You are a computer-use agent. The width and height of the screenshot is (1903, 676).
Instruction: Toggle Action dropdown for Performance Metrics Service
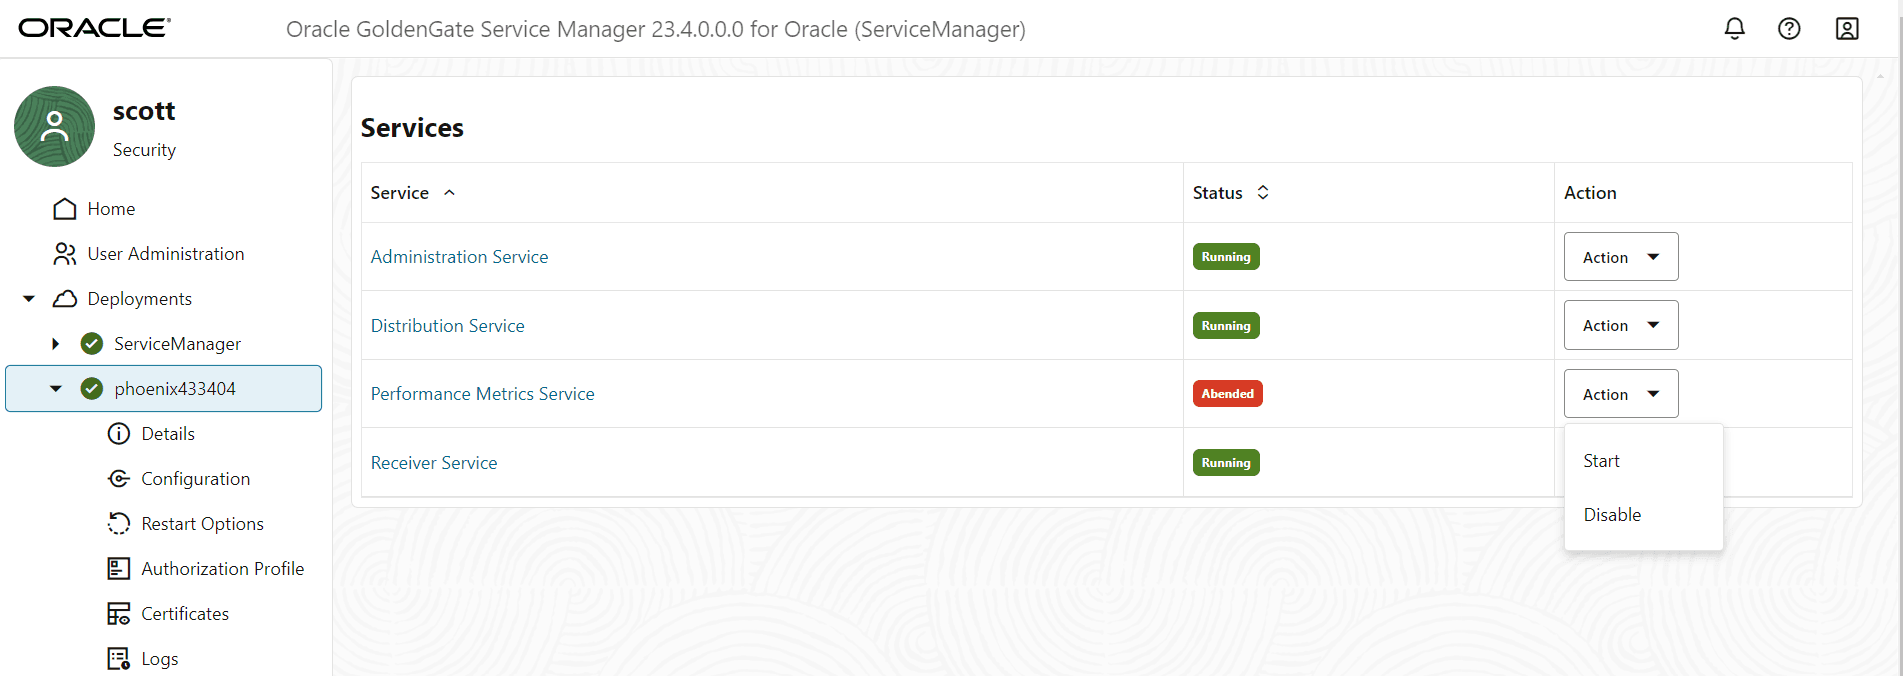1621,394
